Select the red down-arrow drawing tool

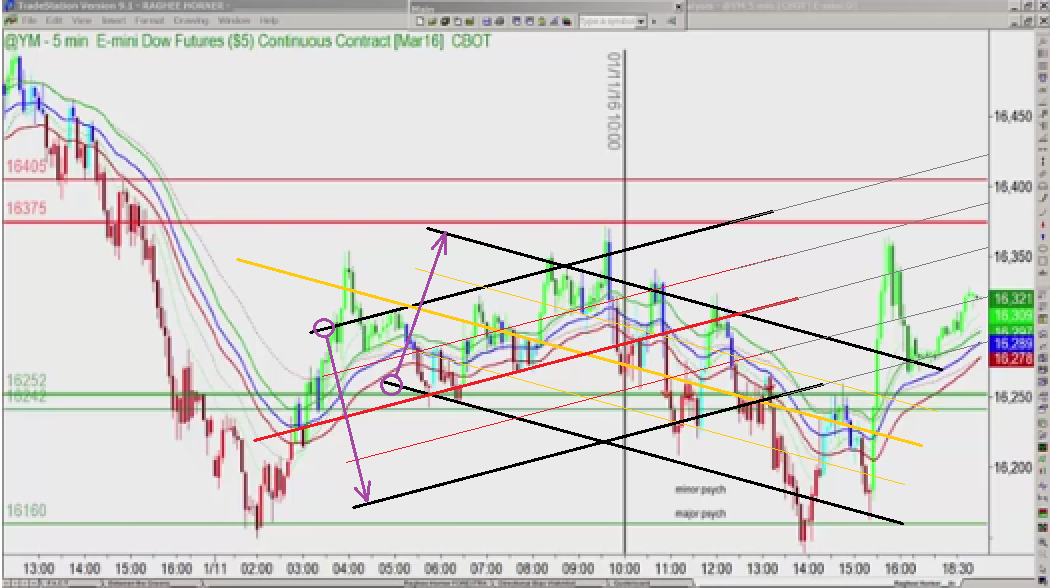pyautogui.click(x=1043, y=223)
